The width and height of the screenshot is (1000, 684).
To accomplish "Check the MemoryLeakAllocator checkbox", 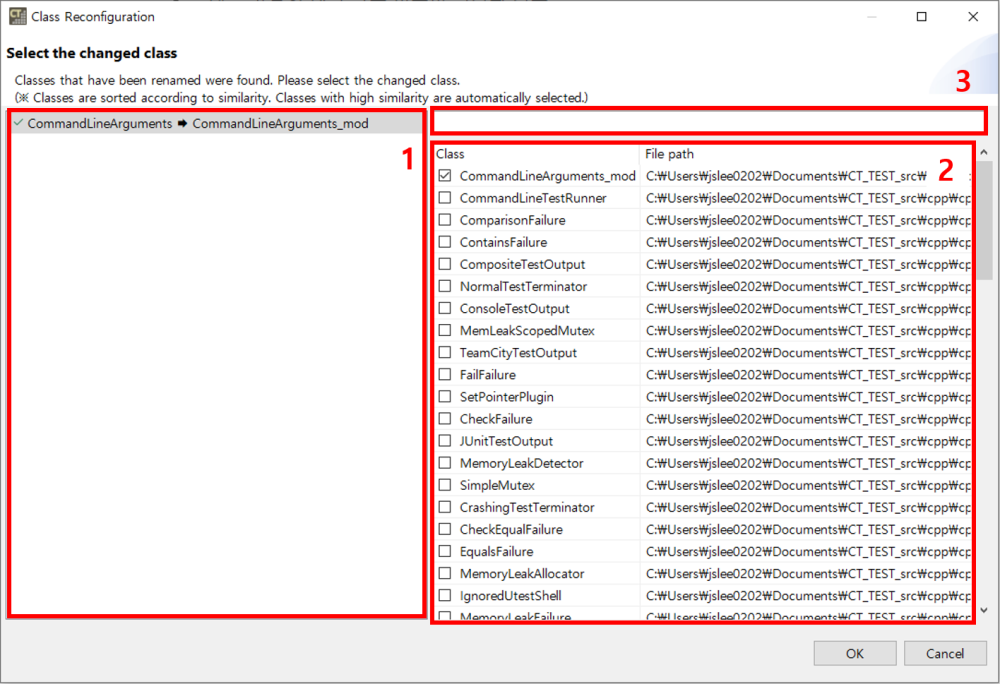I will (x=445, y=573).
